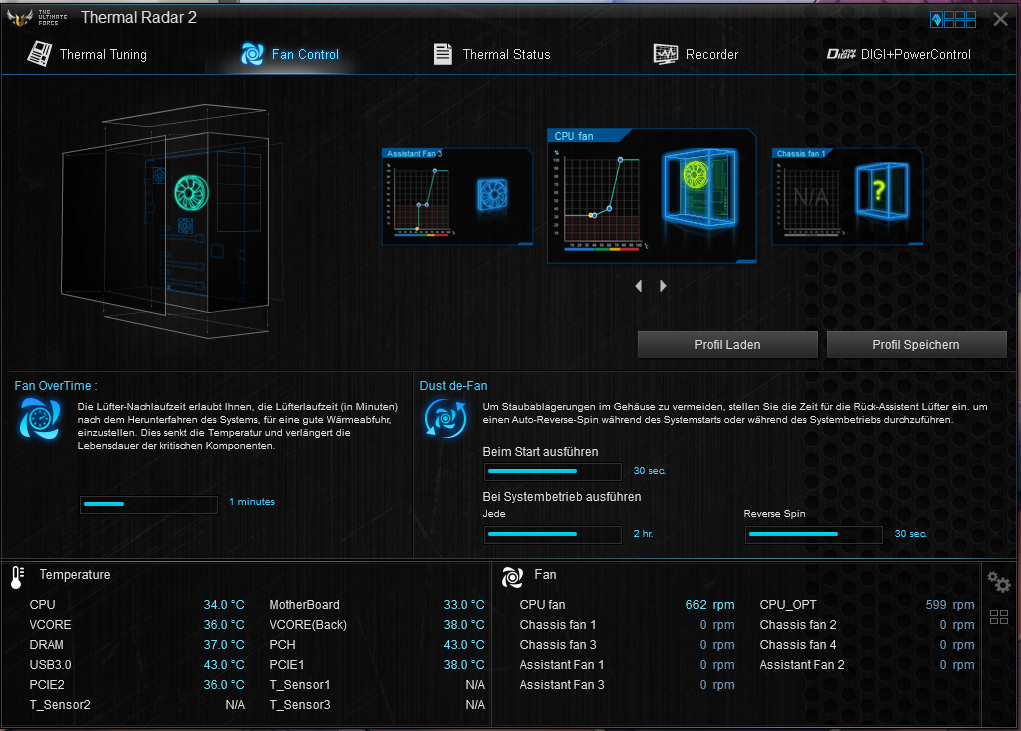Click the Temperature thermometer icon
1021x731 pixels.
point(18,577)
